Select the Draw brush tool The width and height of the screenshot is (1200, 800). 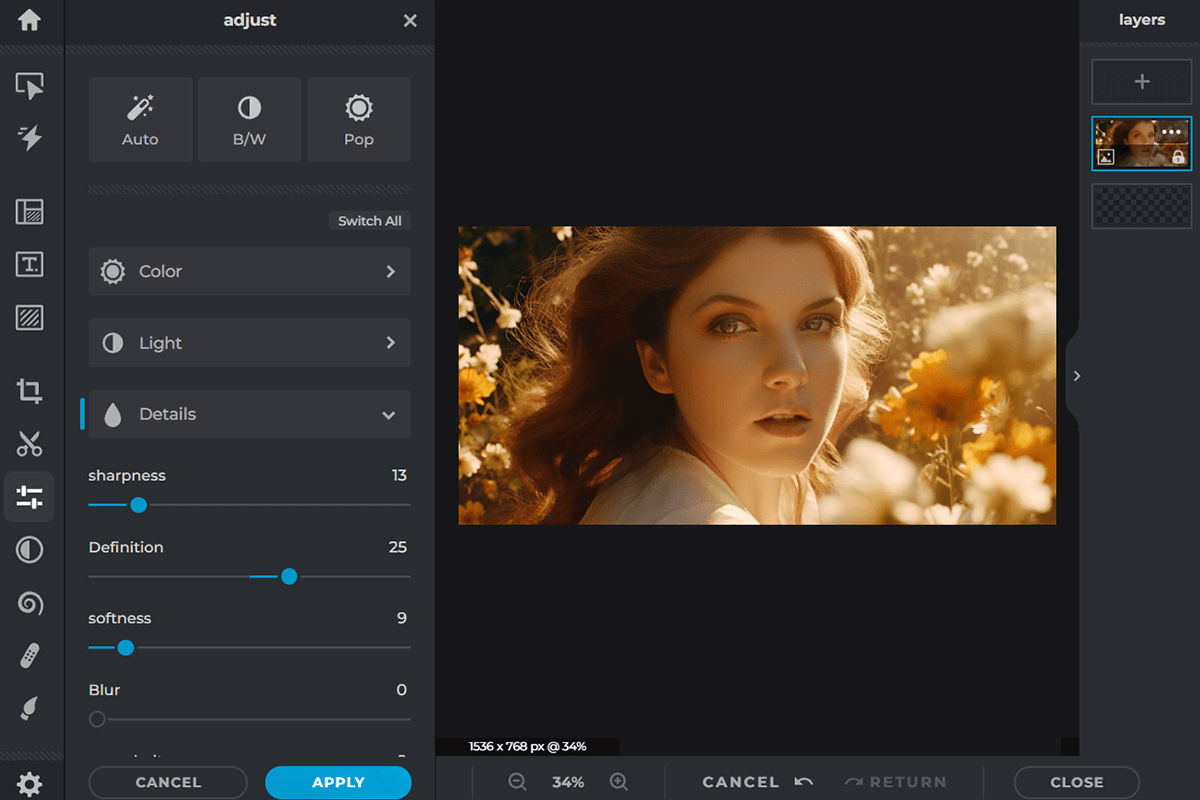coord(30,709)
